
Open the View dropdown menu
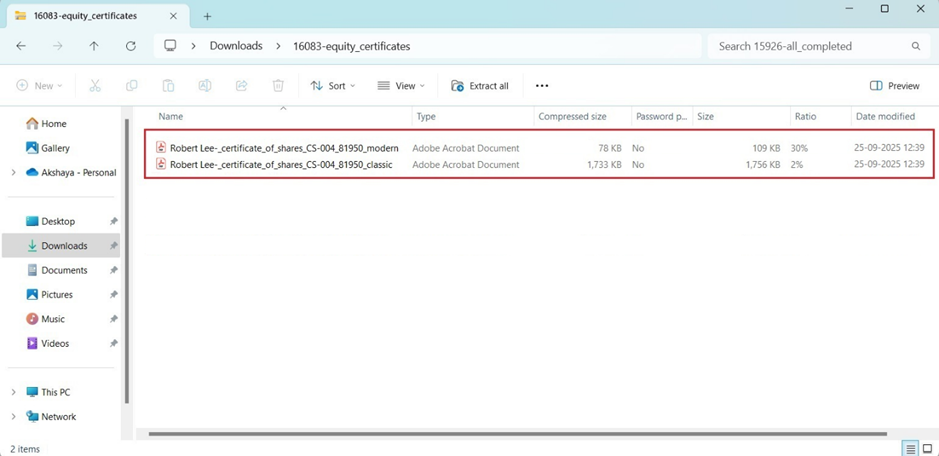click(401, 86)
